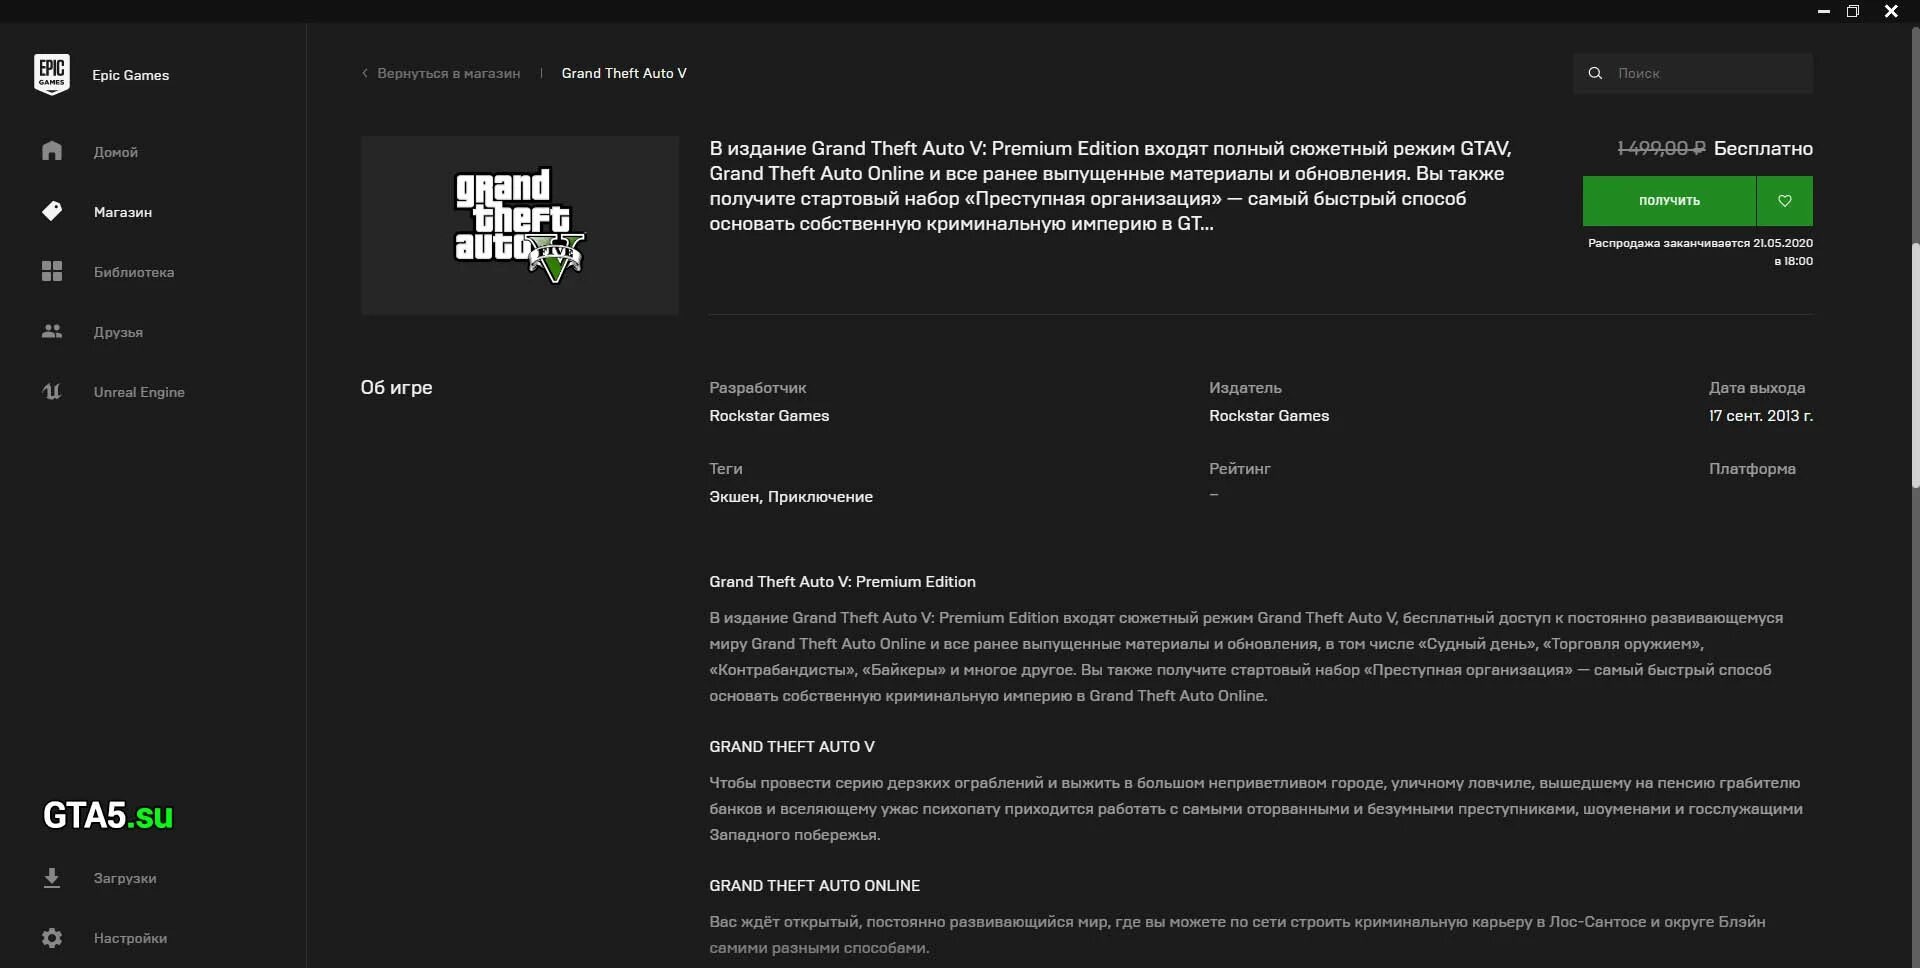Click the GRAND THEFT AUTO ONLINE subheading
The image size is (1920, 968).
click(x=815, y=886)
